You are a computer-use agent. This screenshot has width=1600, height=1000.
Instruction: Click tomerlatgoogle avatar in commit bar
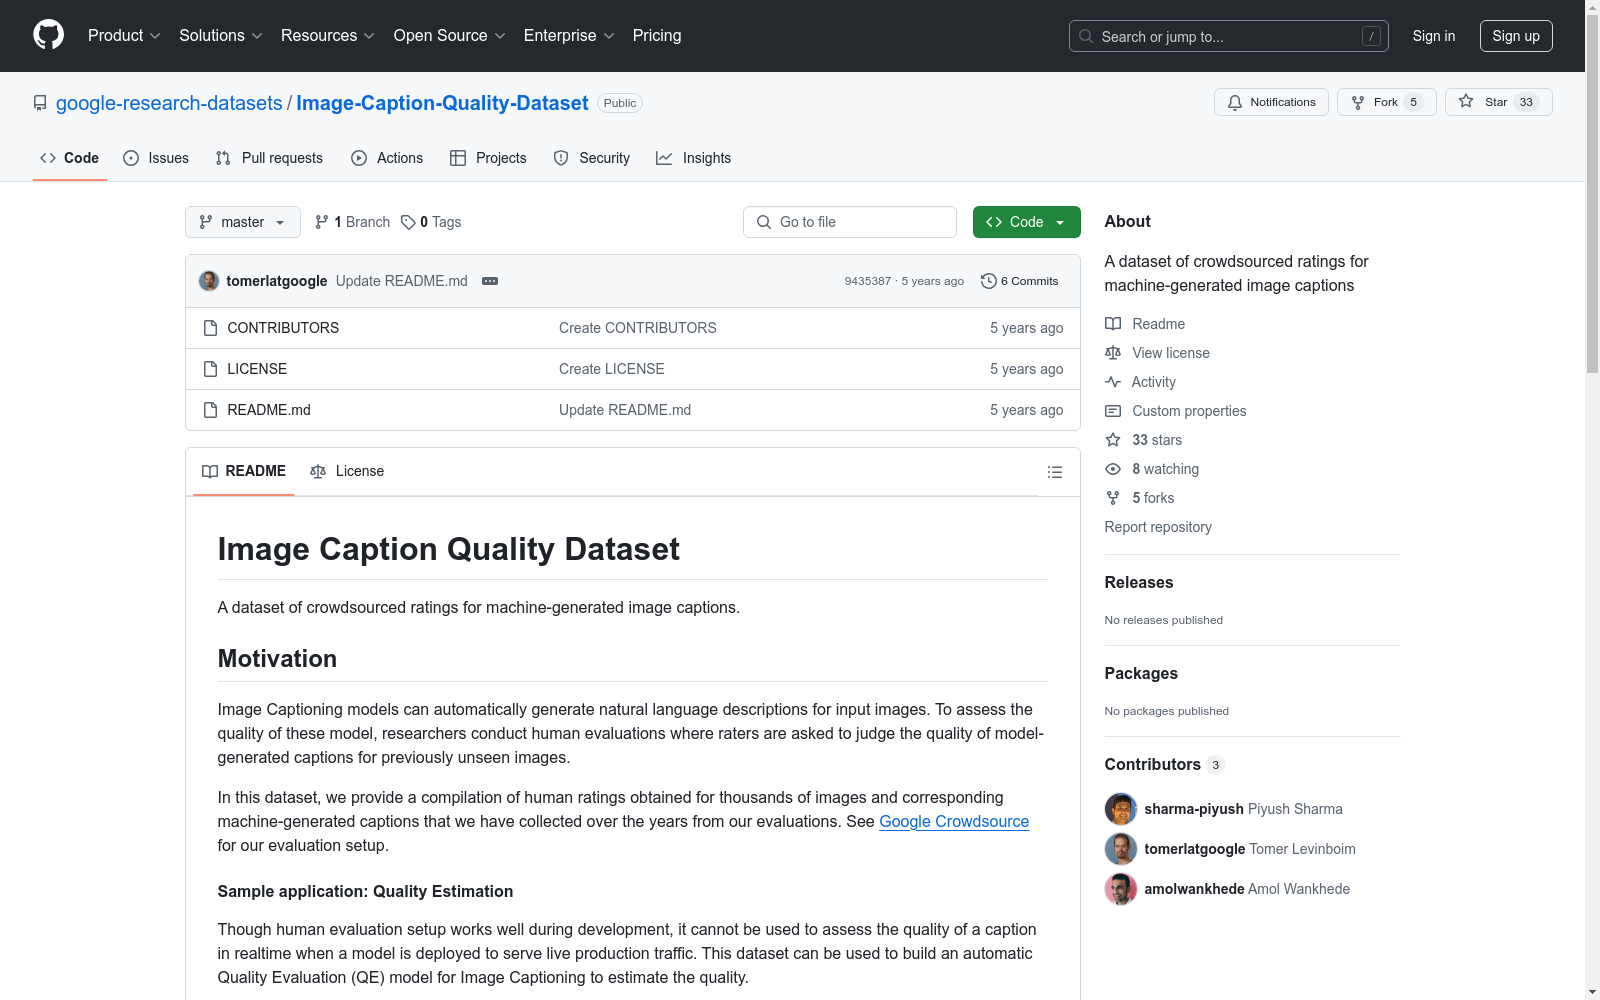(209, 281)
